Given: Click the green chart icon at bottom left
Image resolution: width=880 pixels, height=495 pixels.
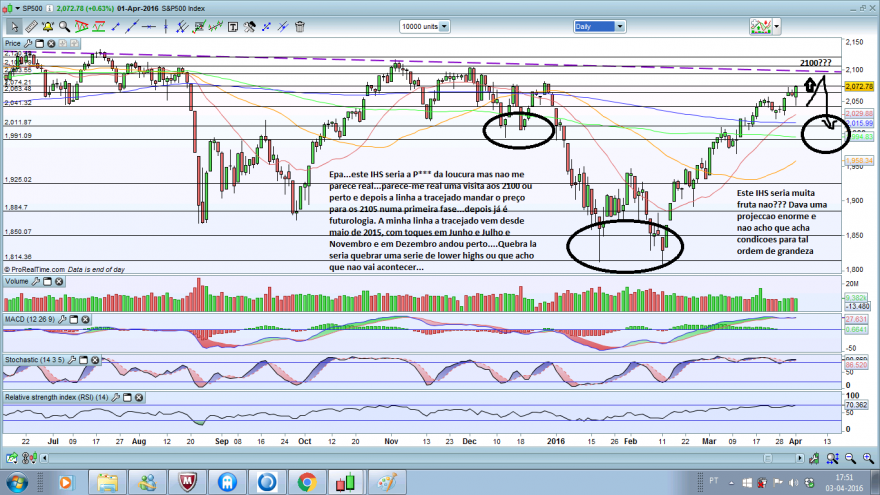Looking at the screenshot, I should (x=11, y=459).
